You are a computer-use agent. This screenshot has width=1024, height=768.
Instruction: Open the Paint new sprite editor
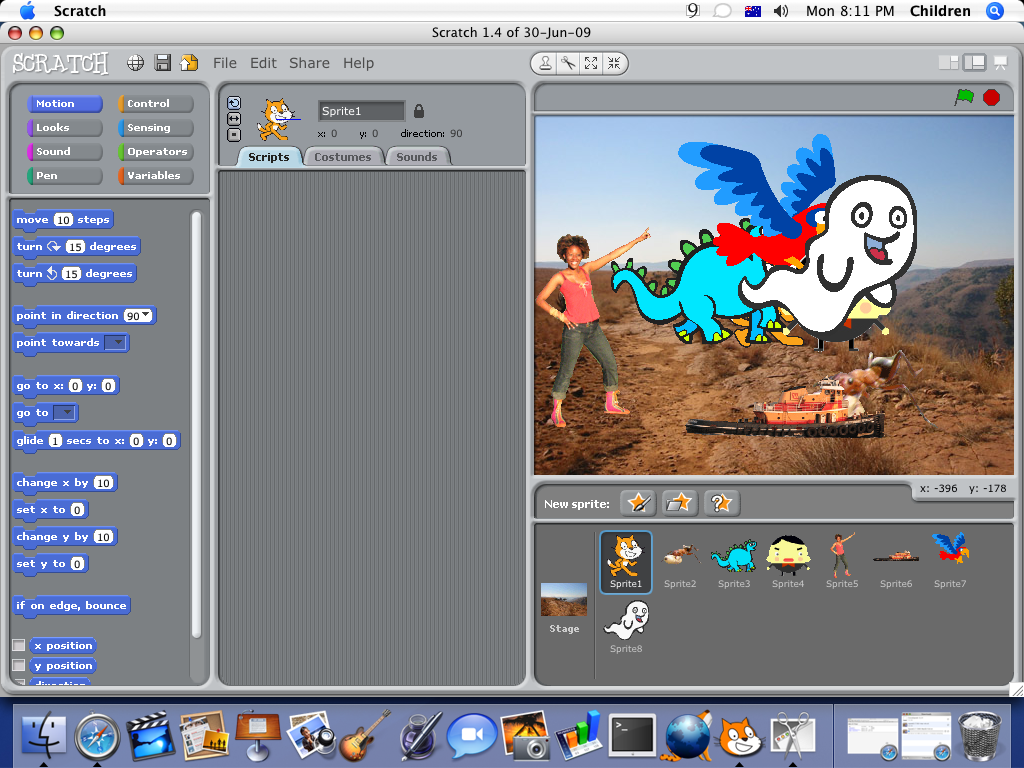click(x=639, y=503)
